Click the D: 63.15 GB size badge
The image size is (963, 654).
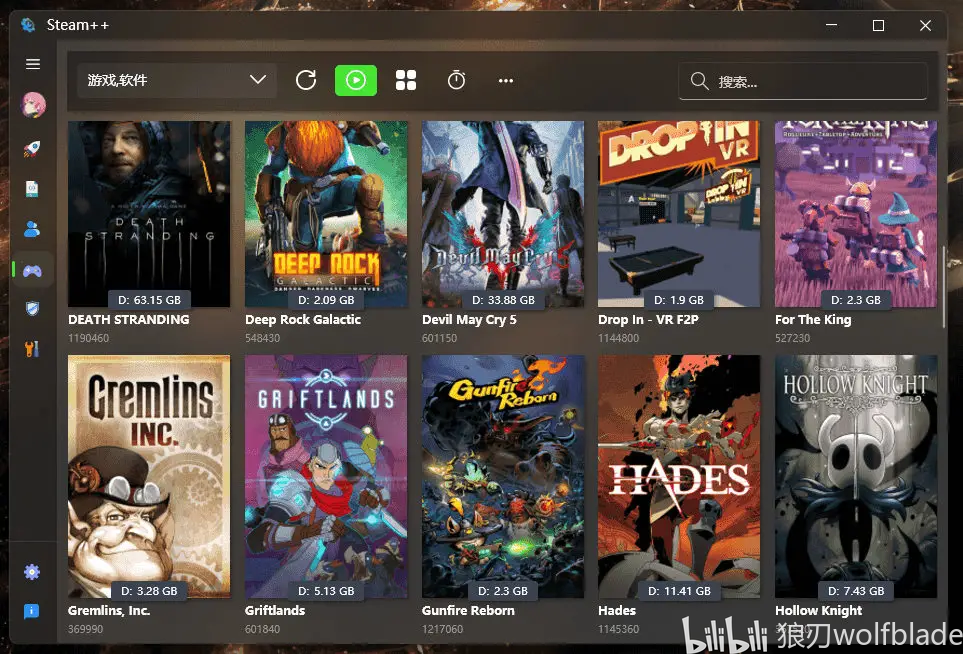tap(149, 300)
